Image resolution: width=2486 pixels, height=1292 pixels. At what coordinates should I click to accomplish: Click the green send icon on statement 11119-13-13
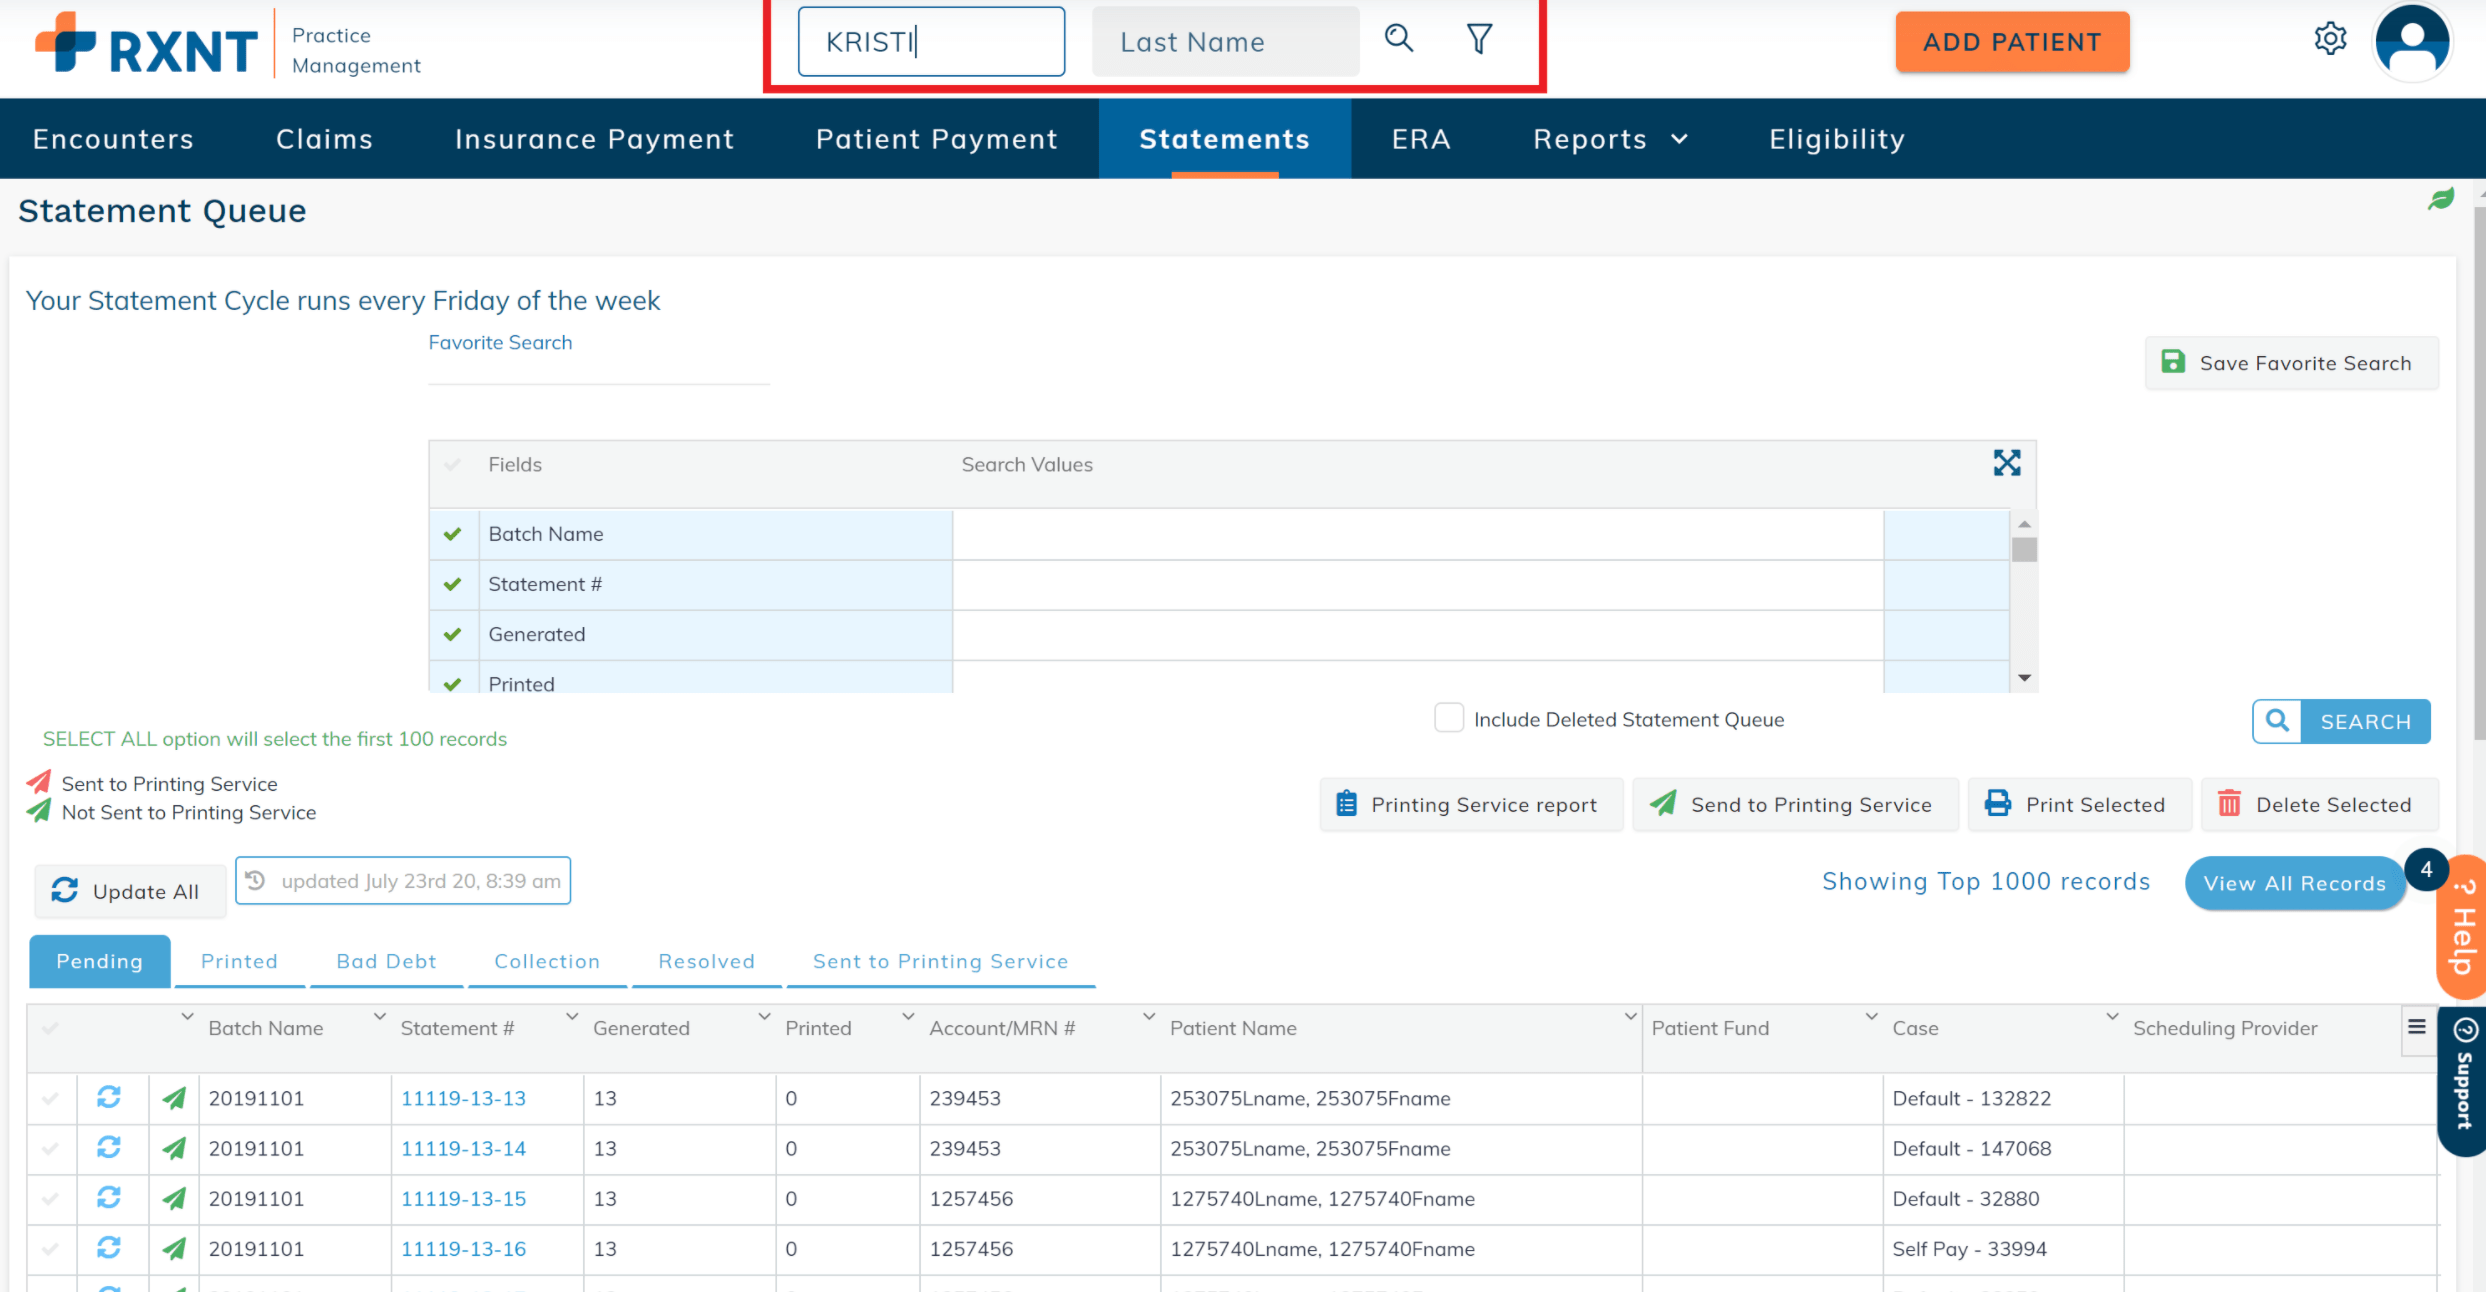coord(174,1097)
